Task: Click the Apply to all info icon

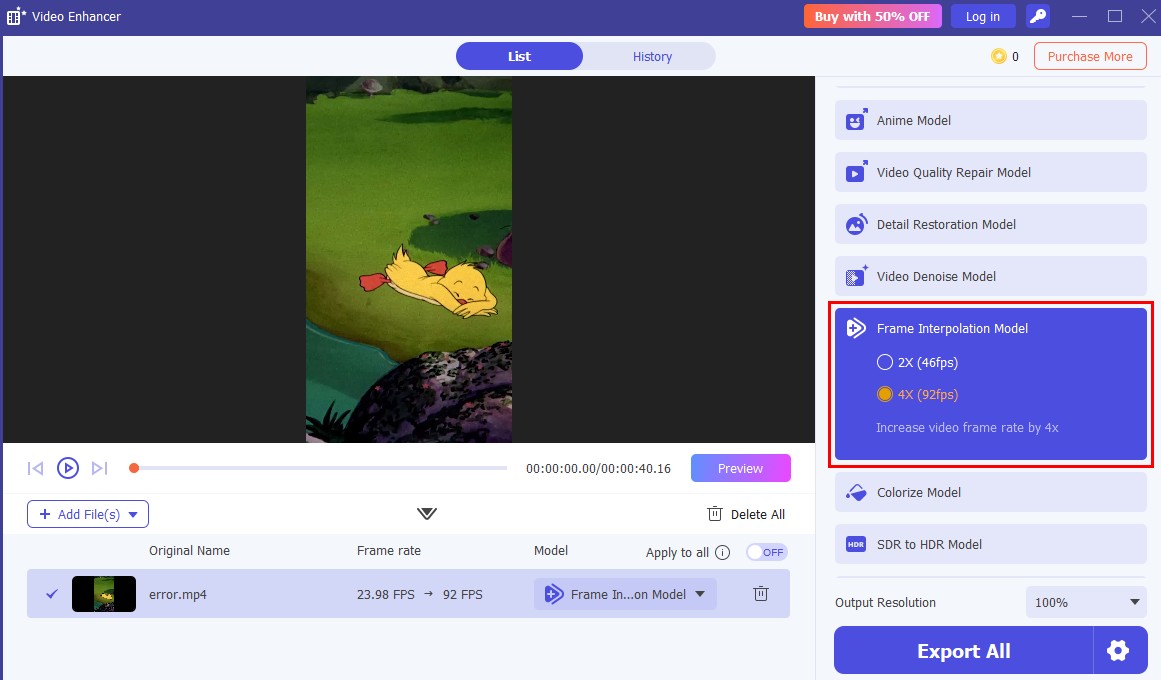Action: 723,553
